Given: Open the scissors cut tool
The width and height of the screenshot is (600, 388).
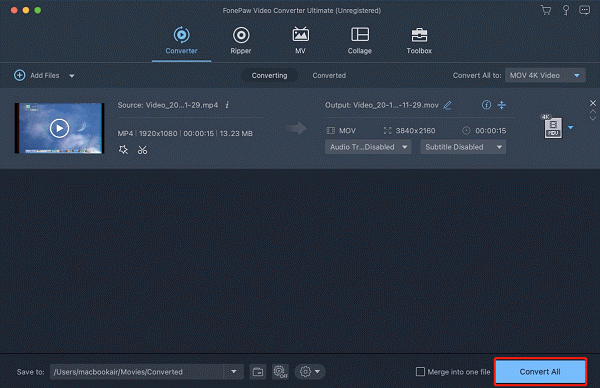Looking at the screenshot, I should pyautogui.click(x=142, y=150).
